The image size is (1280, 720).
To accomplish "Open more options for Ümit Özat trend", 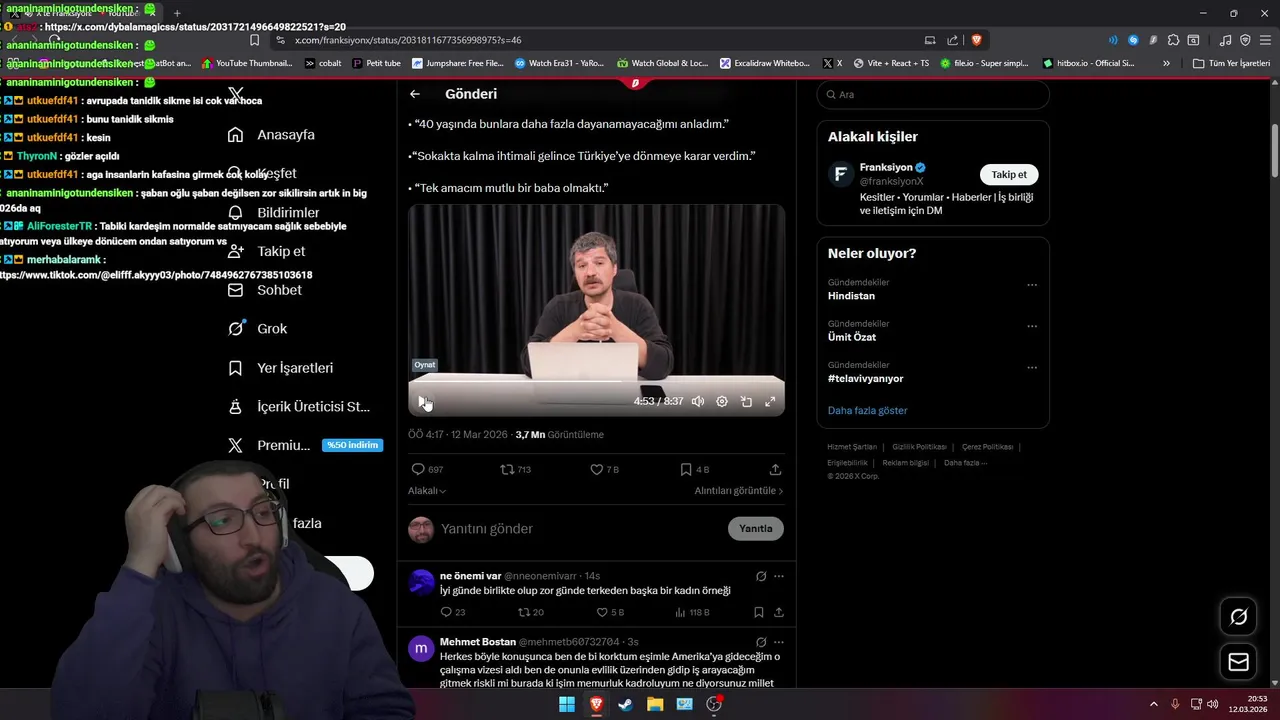I will pyautogui.click(x=1032, y=326).
